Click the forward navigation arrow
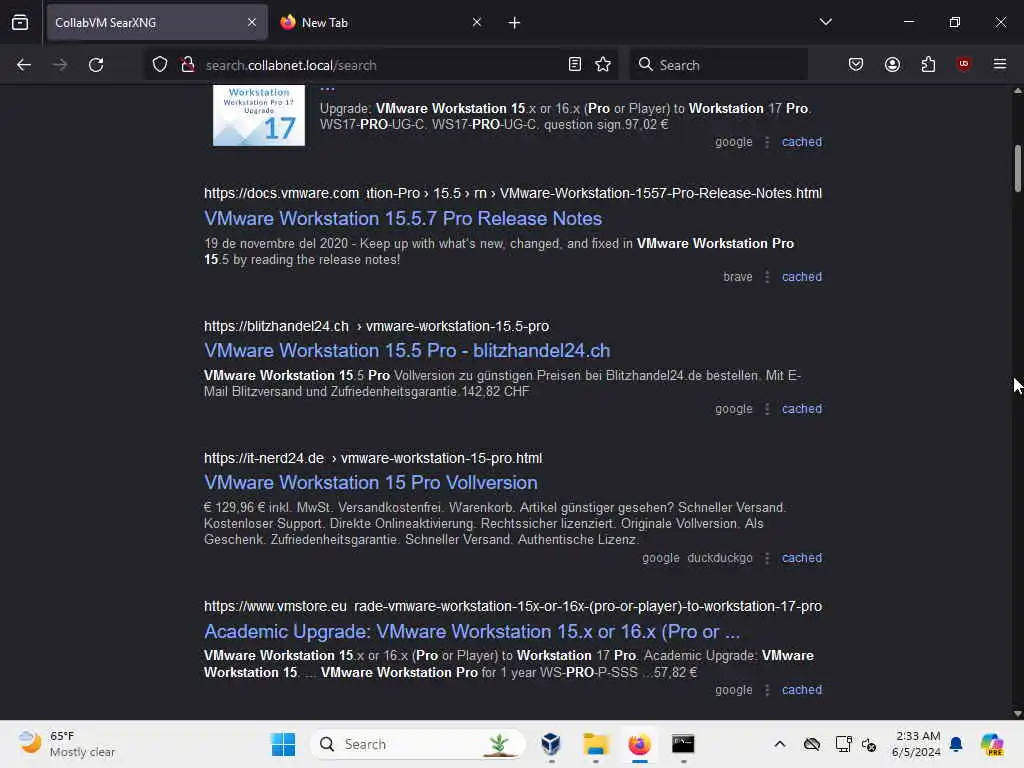 (59, 65)
